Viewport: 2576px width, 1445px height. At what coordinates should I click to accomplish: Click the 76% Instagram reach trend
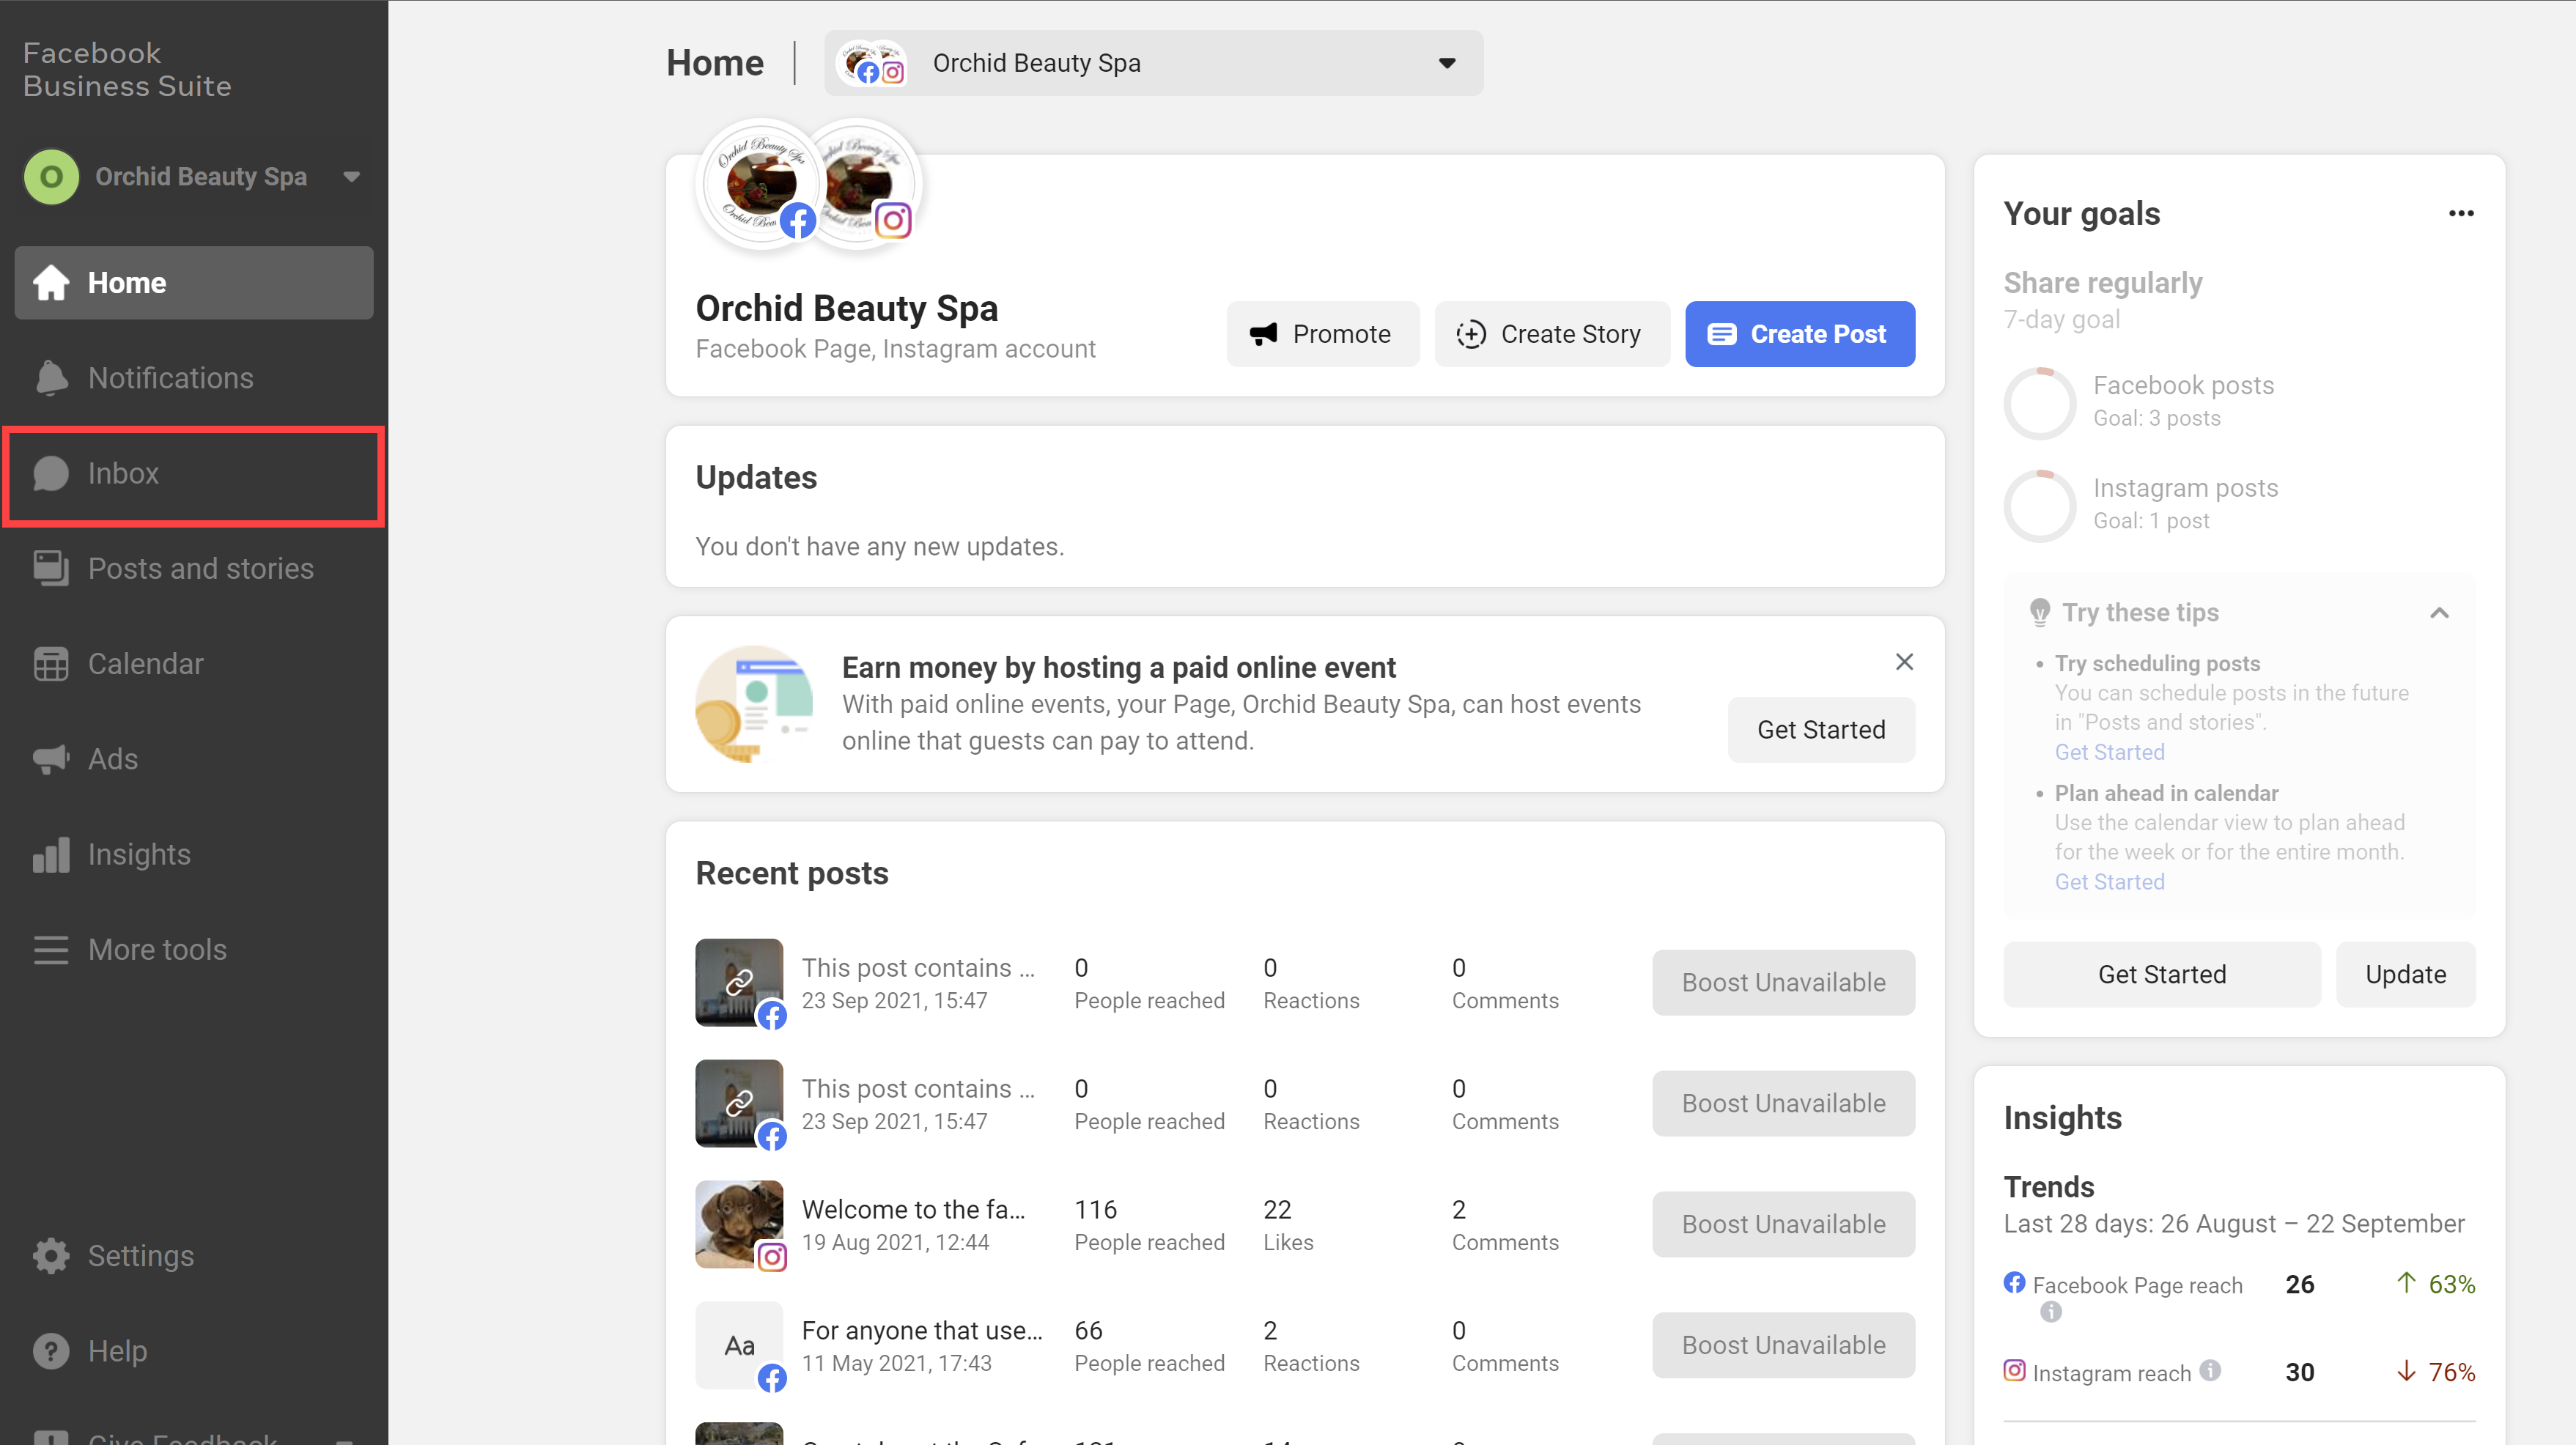tap(2436, 1372)
